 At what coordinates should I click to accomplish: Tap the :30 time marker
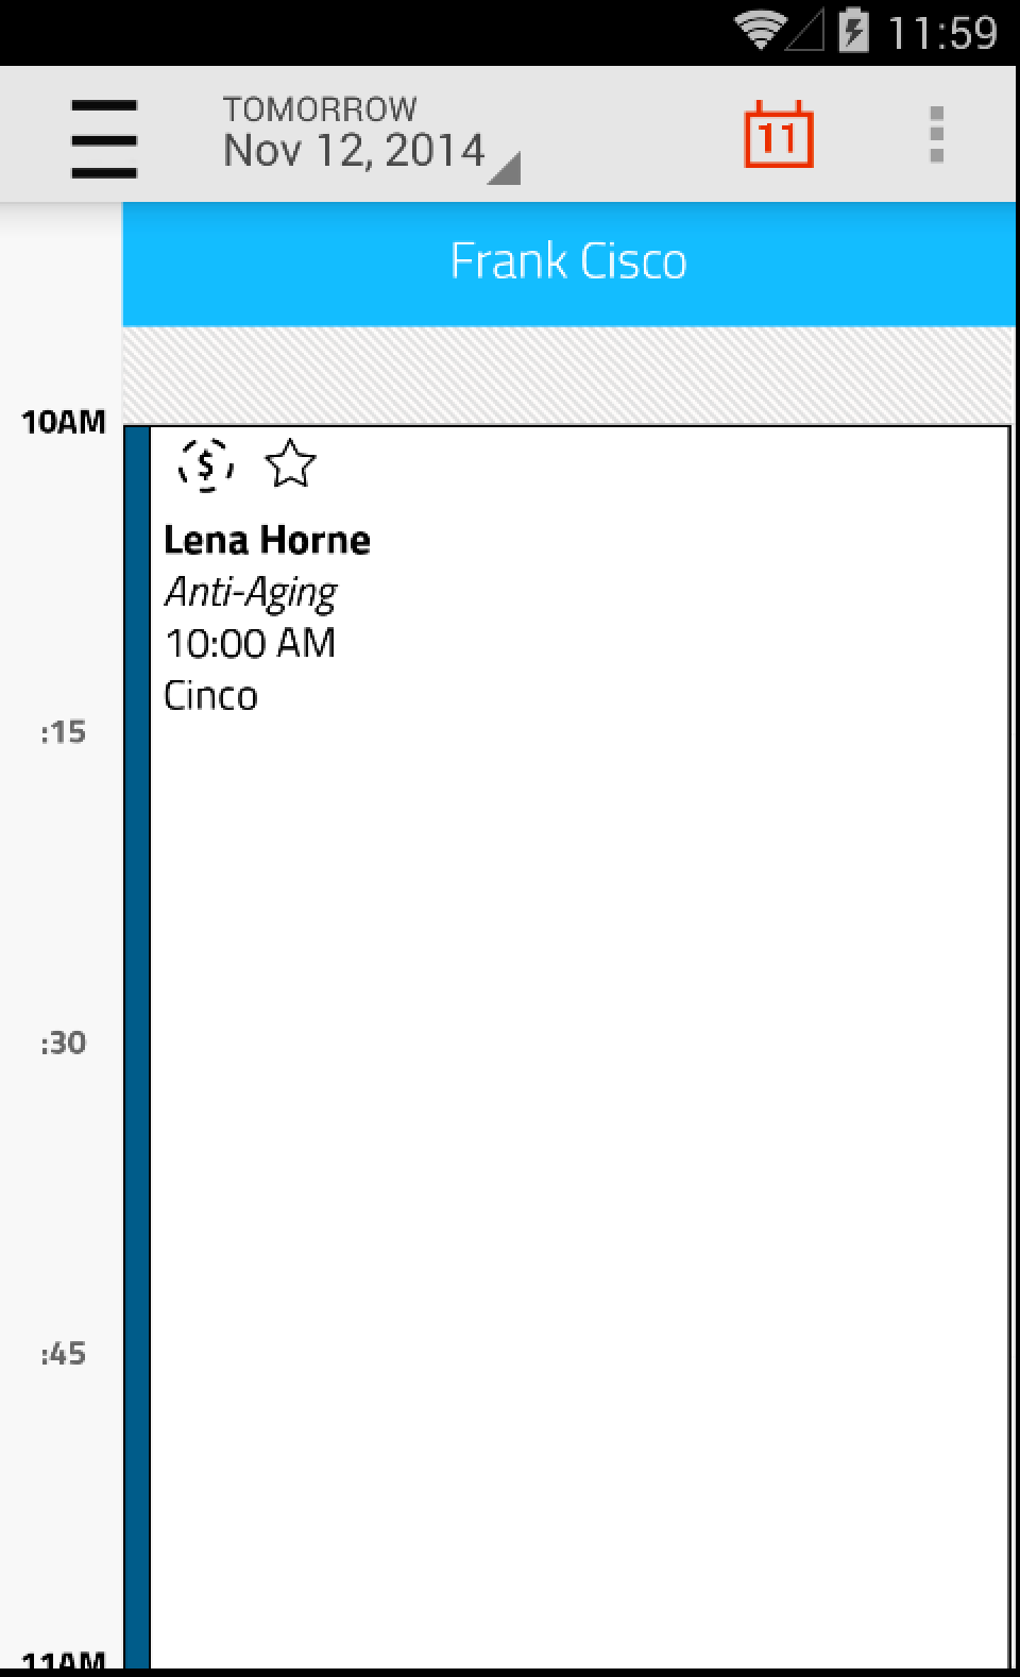coord(63,1043)
